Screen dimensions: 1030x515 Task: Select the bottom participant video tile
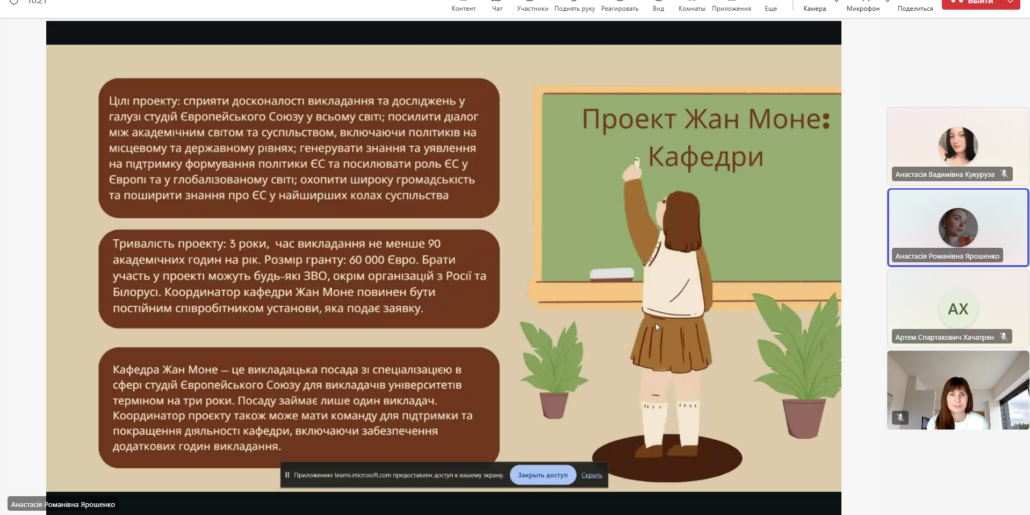coord(958,390)
